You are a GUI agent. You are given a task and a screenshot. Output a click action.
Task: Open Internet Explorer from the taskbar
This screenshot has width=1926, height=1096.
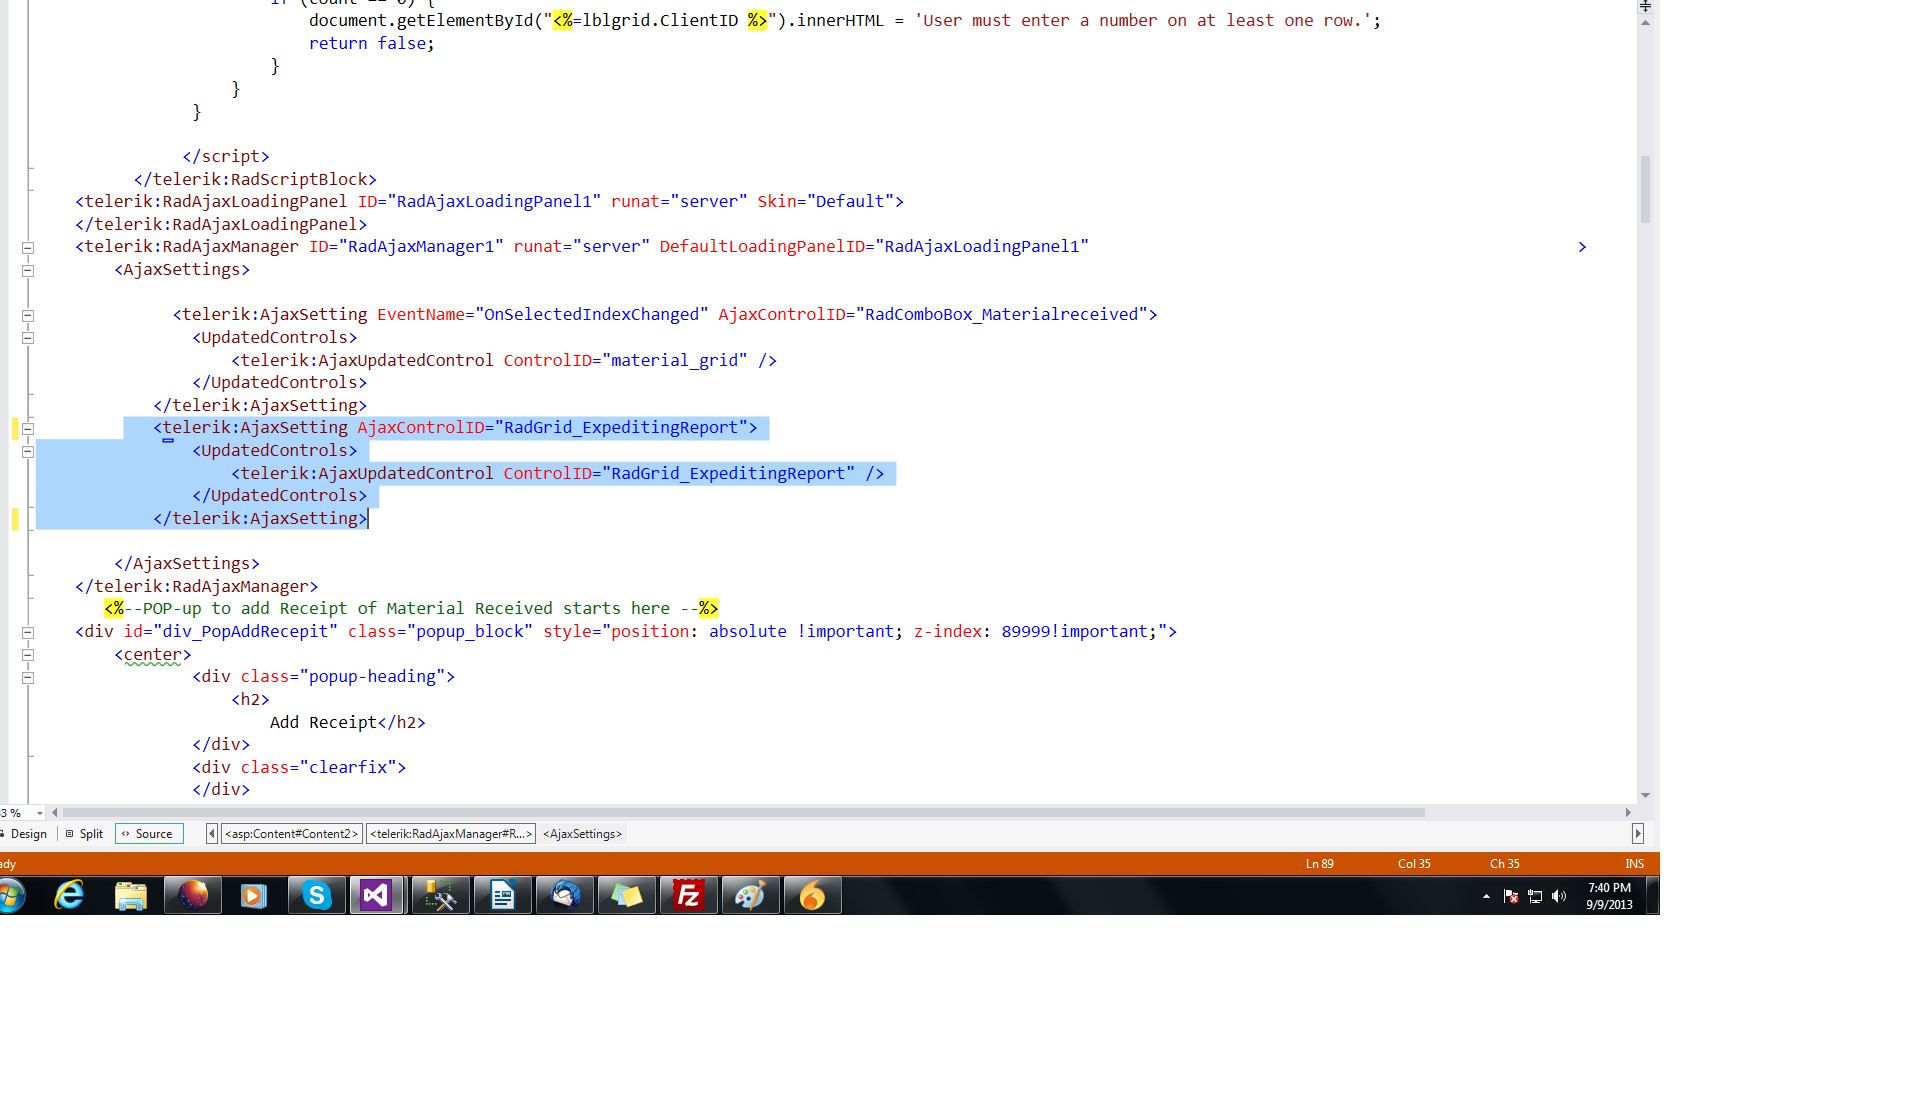[69, 895]
